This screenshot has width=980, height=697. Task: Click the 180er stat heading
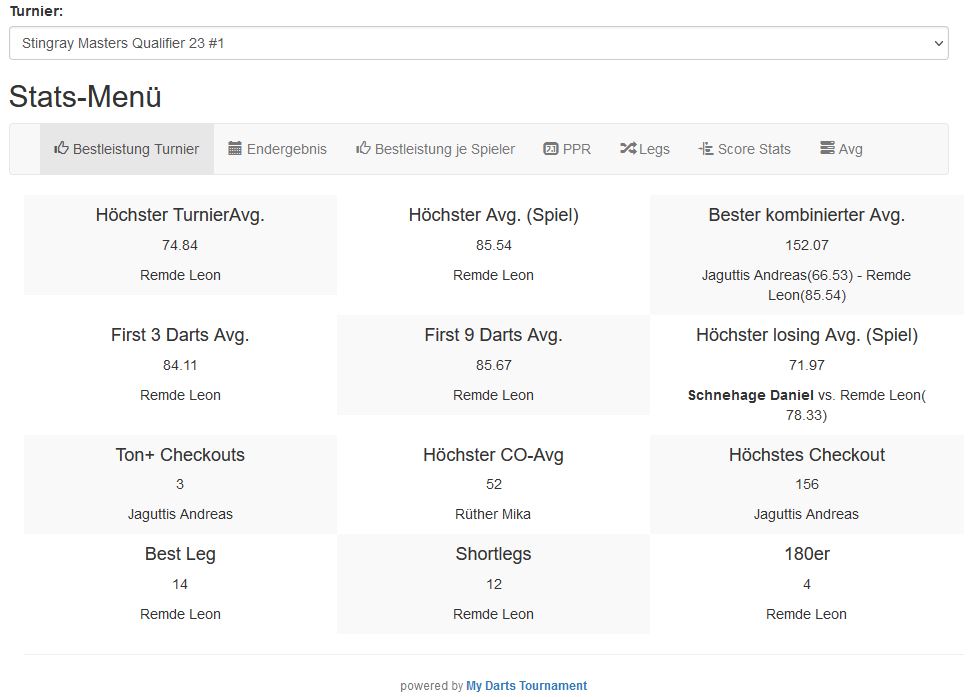coord(806,554)
